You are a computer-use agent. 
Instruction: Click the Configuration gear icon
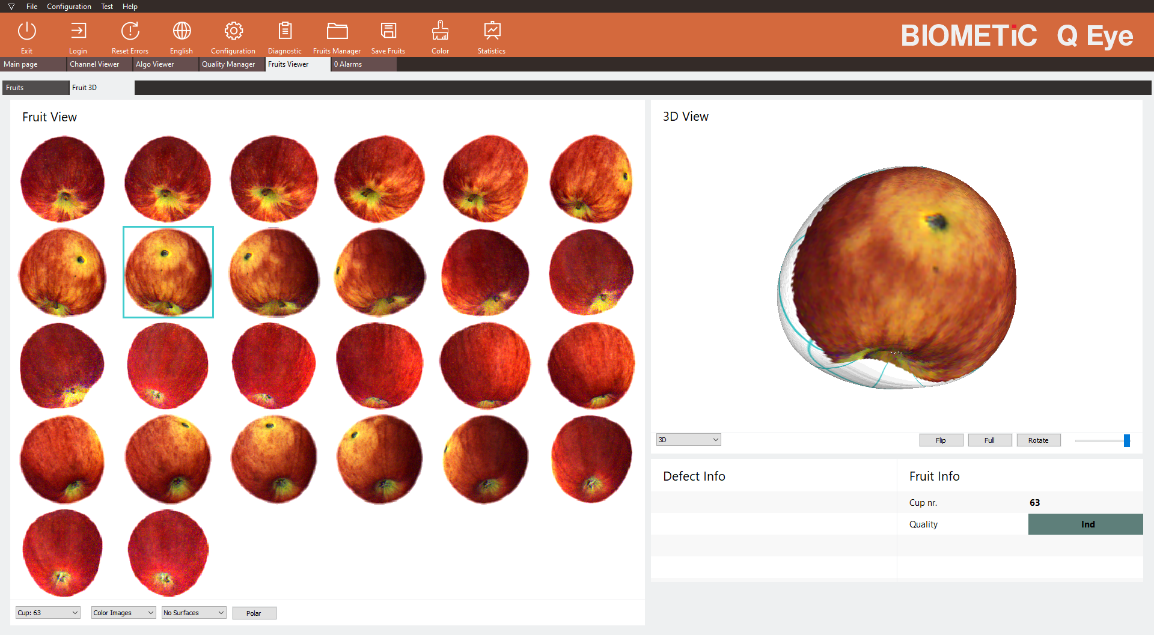pyautogui.click(x=233, y=32)
